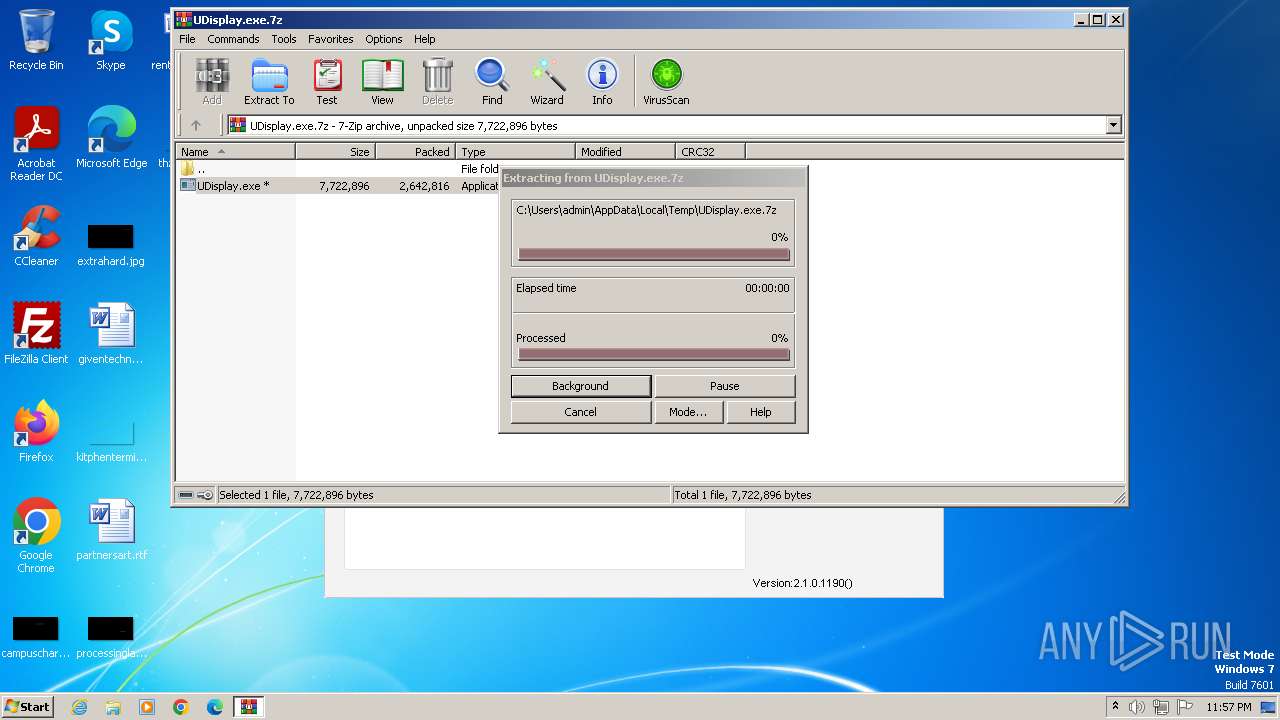Viewport: 1280px width, 720px height.
Task: Select the parent folder '..' row
Action: point(338,169)
